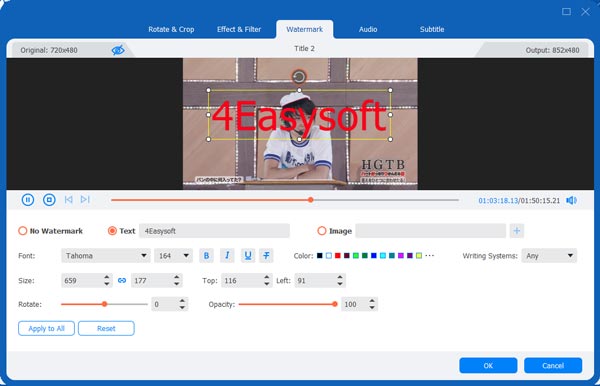Viewport: 600px width, 386px height.
Task: Switch to the Rotate & Crop tab
Action: tap(171, 29)
